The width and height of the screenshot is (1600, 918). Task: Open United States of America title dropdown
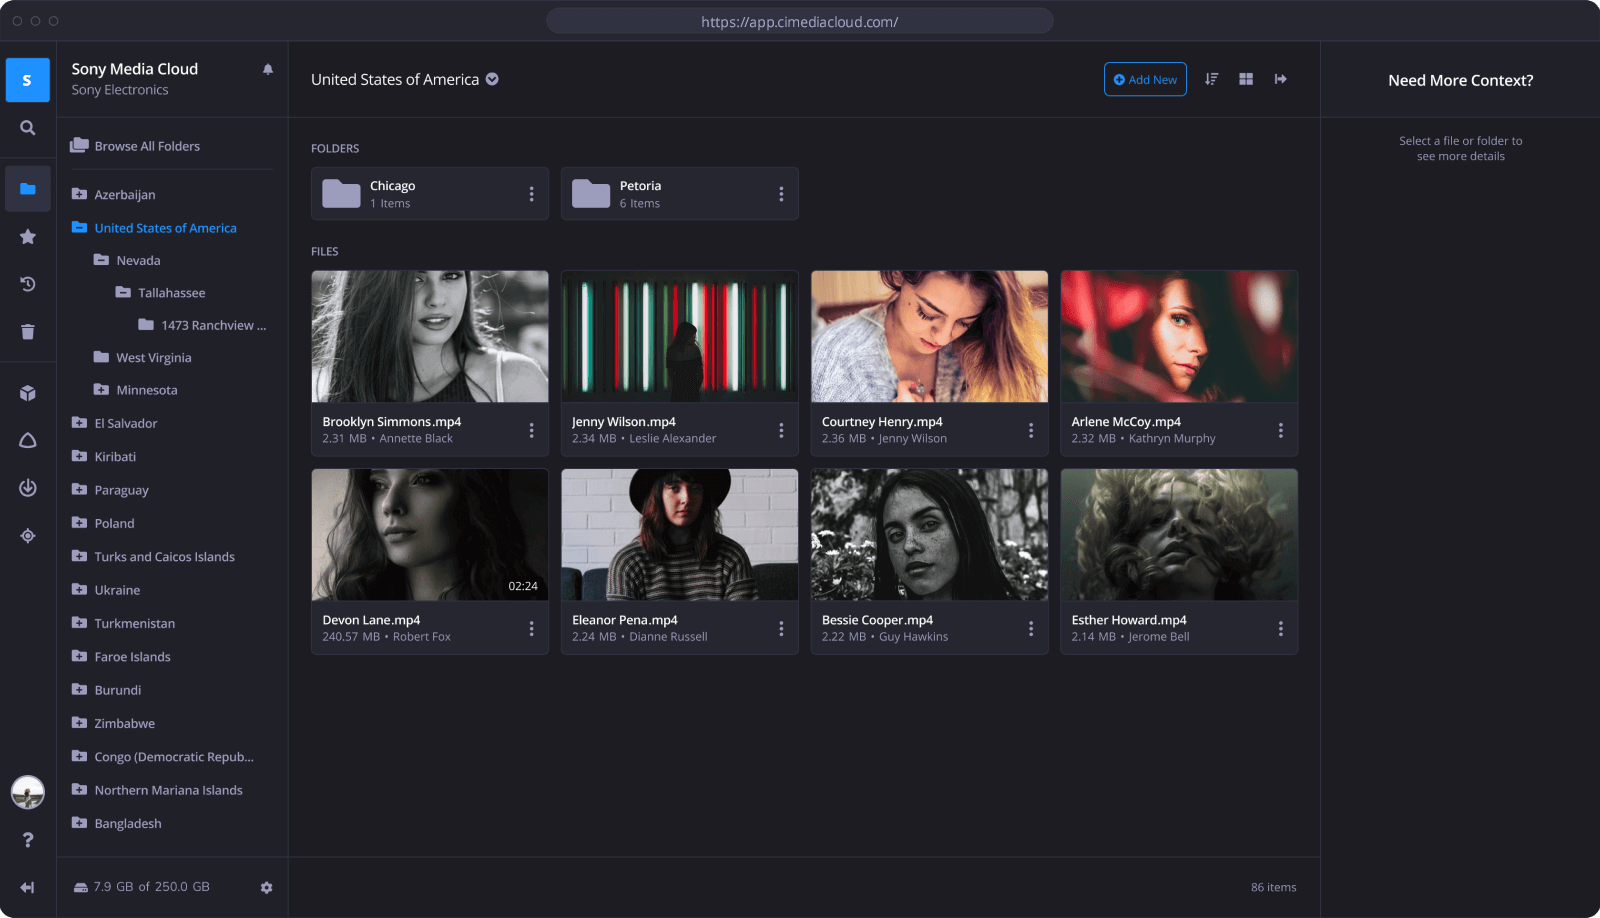tap(492, 80)
